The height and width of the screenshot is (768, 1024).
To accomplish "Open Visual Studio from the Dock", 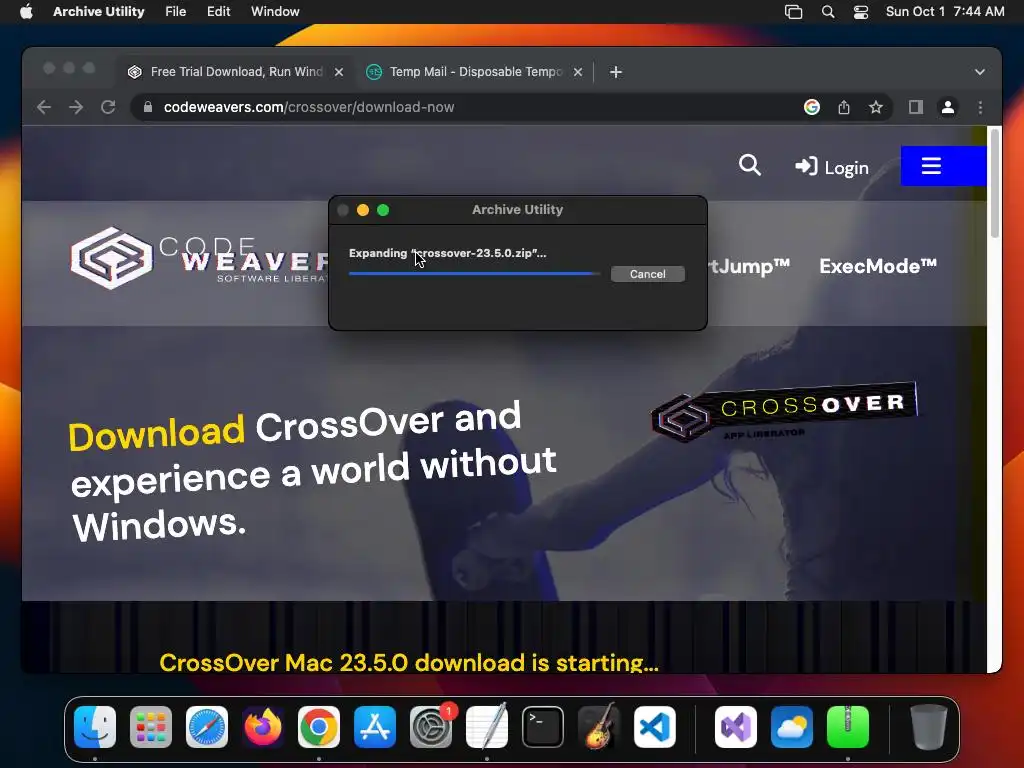I will click(736, 727).
